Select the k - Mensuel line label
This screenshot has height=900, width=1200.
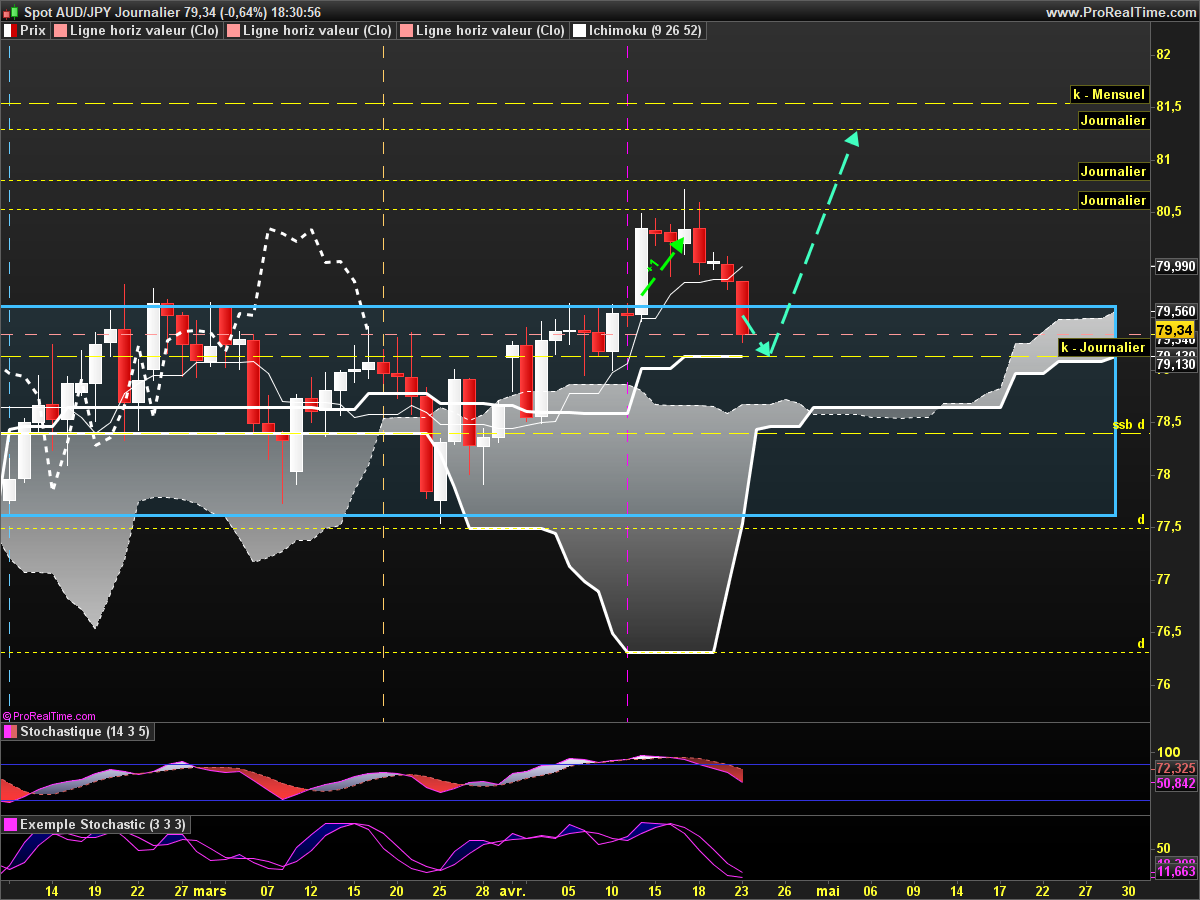coord(1108,95)
